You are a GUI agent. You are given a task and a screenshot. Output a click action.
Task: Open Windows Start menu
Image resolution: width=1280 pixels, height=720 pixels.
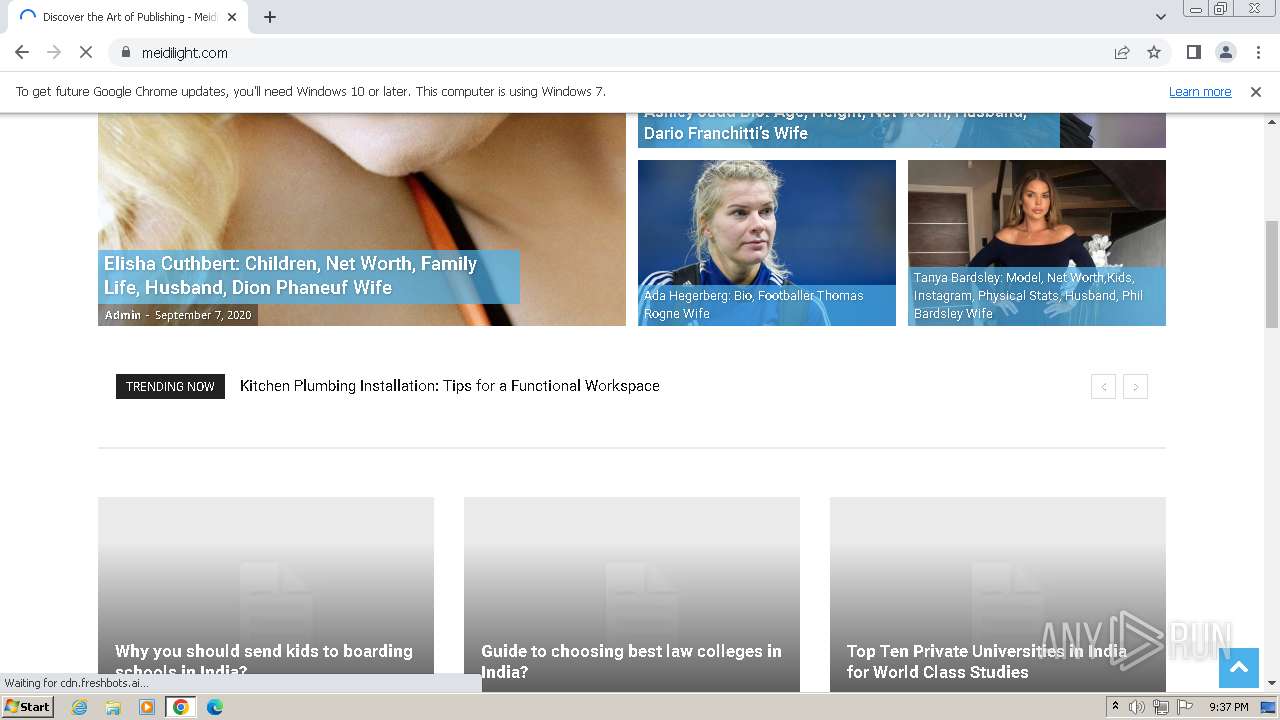click(28, 706)
